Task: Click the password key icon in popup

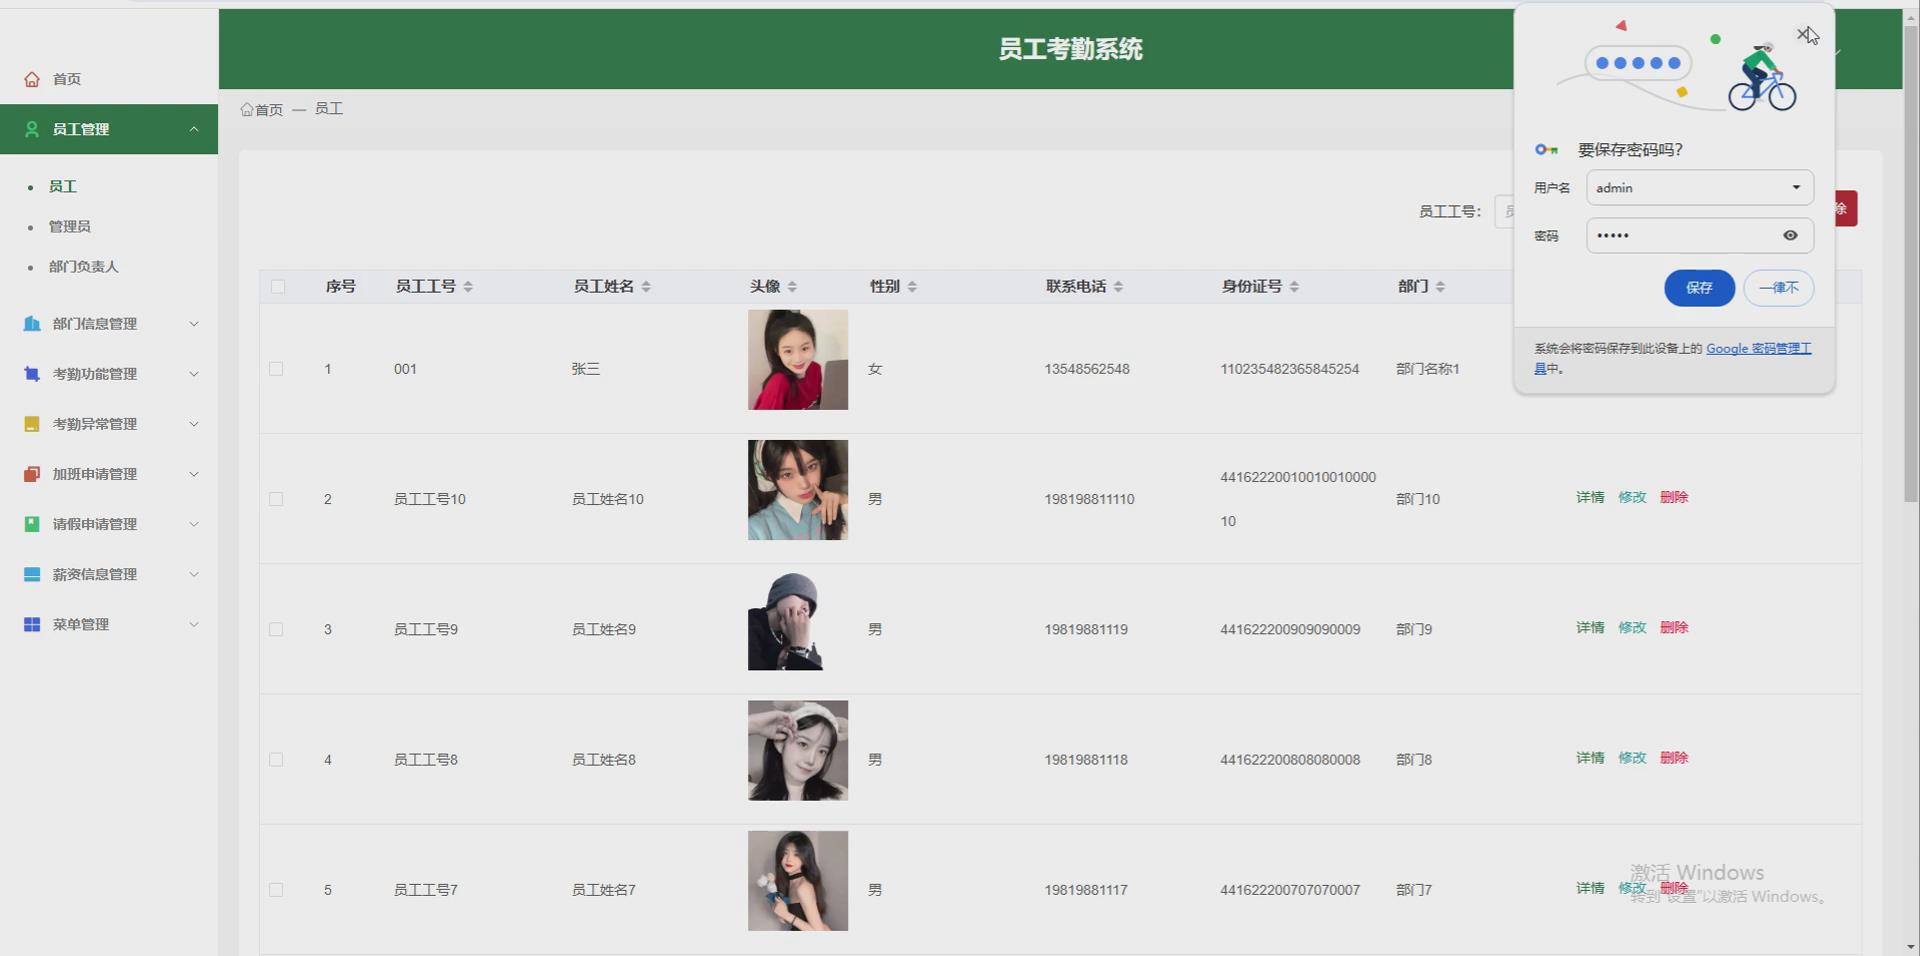Action: (x=1546, y=150)
